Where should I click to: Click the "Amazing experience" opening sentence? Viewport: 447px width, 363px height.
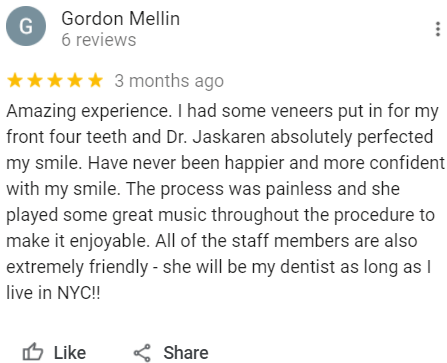[89, 111]
